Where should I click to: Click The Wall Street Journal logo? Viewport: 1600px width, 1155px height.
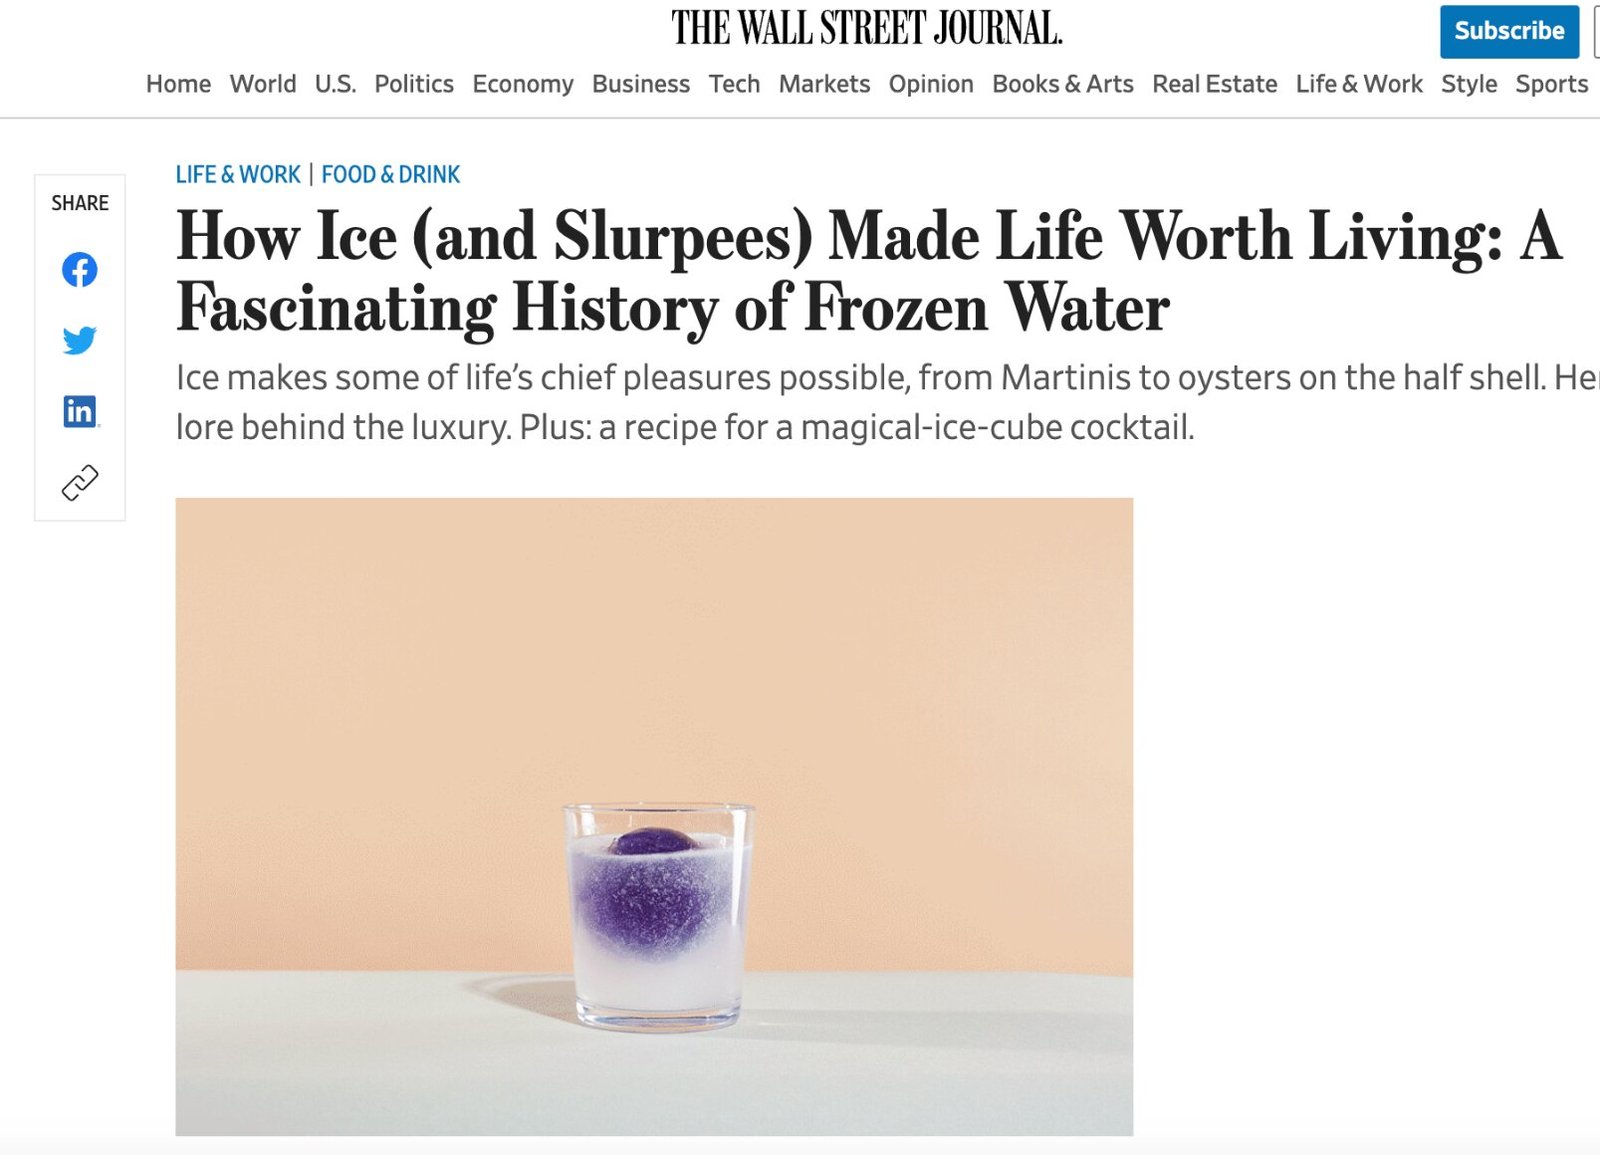[x=866, y=28]
